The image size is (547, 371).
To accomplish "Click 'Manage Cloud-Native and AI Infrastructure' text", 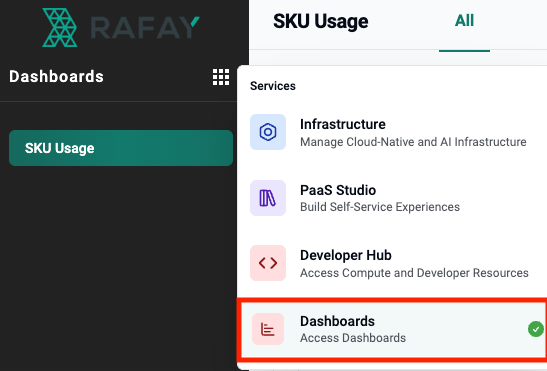I will coord(413,142).
